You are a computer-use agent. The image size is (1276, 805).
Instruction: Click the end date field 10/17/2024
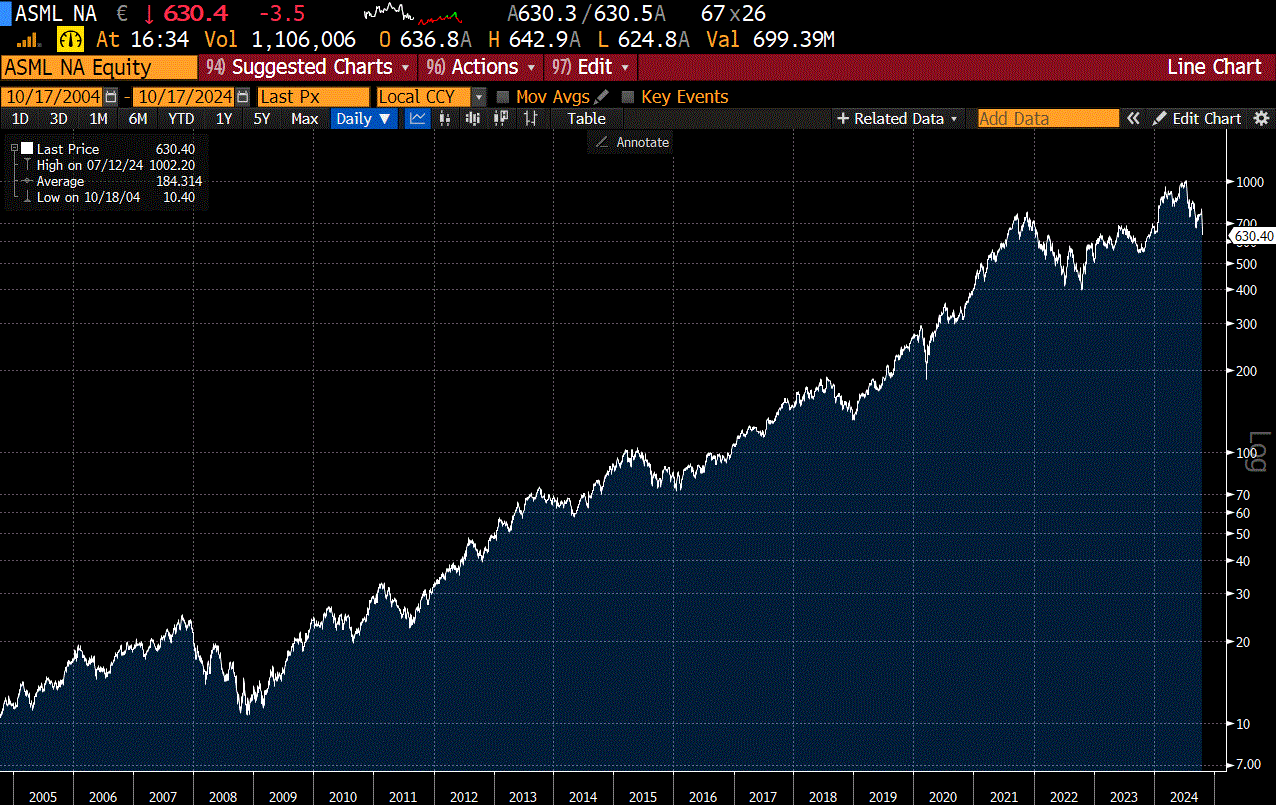[x=184, y=97]
